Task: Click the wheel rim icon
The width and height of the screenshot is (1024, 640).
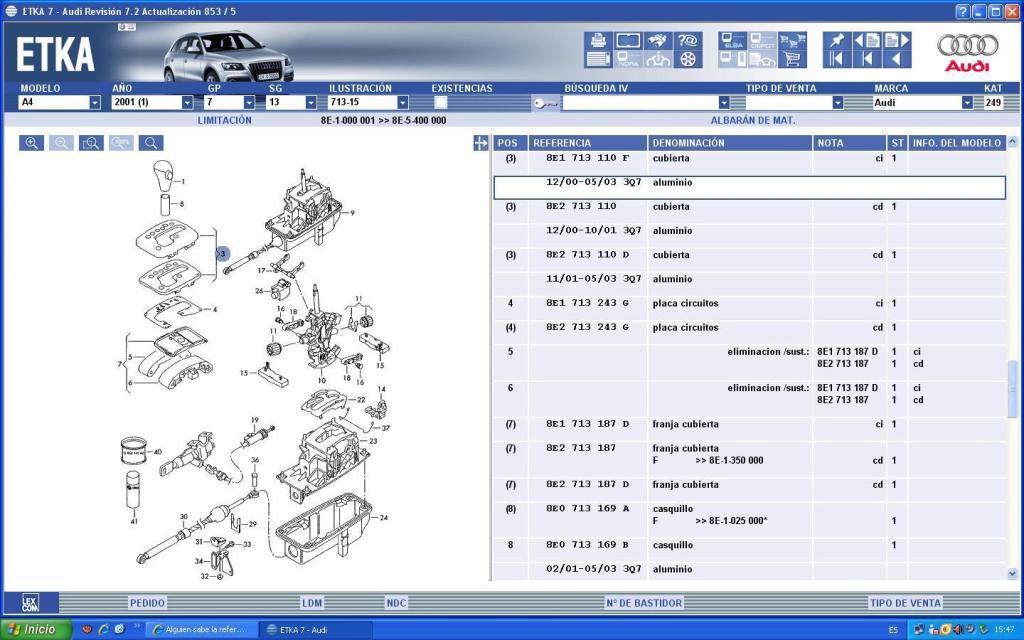Action: (x=688, y=59)
